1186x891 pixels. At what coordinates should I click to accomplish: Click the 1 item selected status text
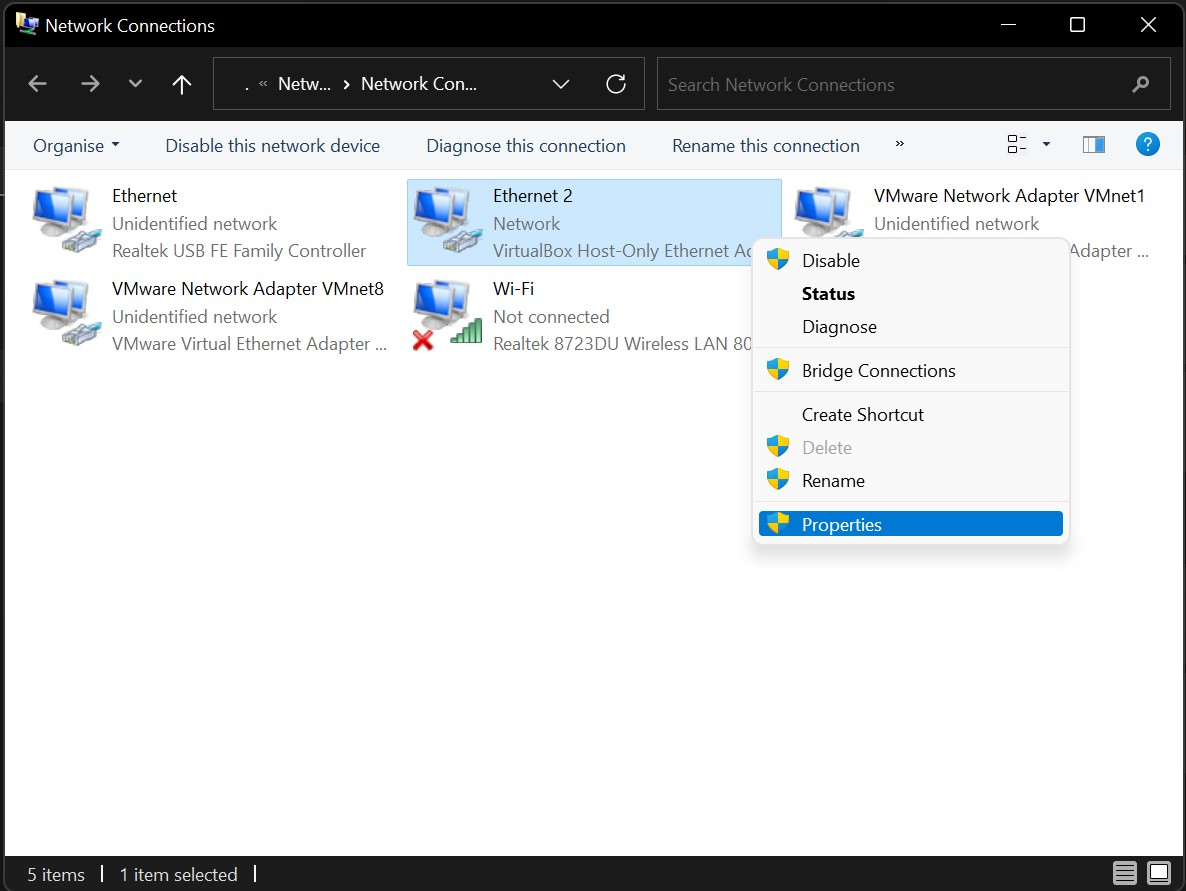point(179,874)
